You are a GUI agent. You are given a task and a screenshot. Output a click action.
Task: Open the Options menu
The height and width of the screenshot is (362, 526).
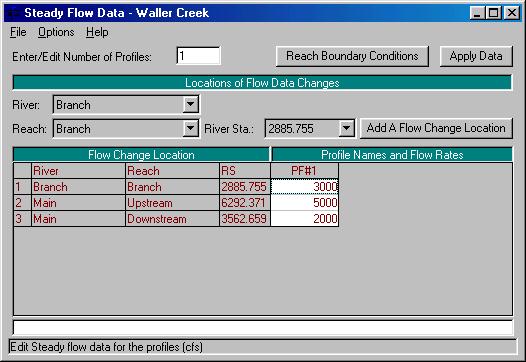point(56,32)
